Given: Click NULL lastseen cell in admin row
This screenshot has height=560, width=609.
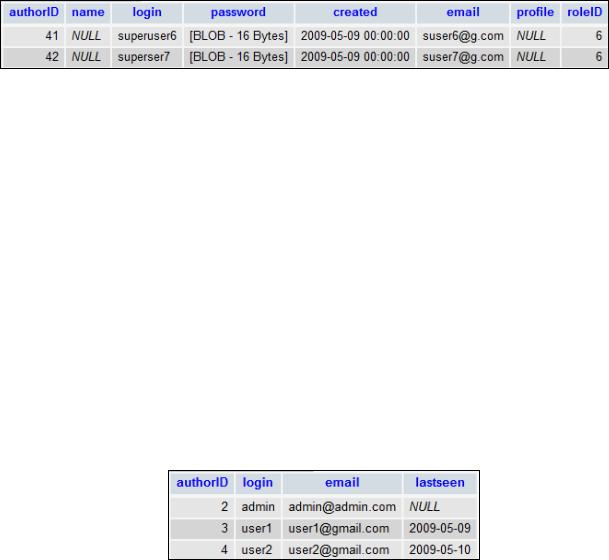Looking at the screenshot, I should coord(424,506).
